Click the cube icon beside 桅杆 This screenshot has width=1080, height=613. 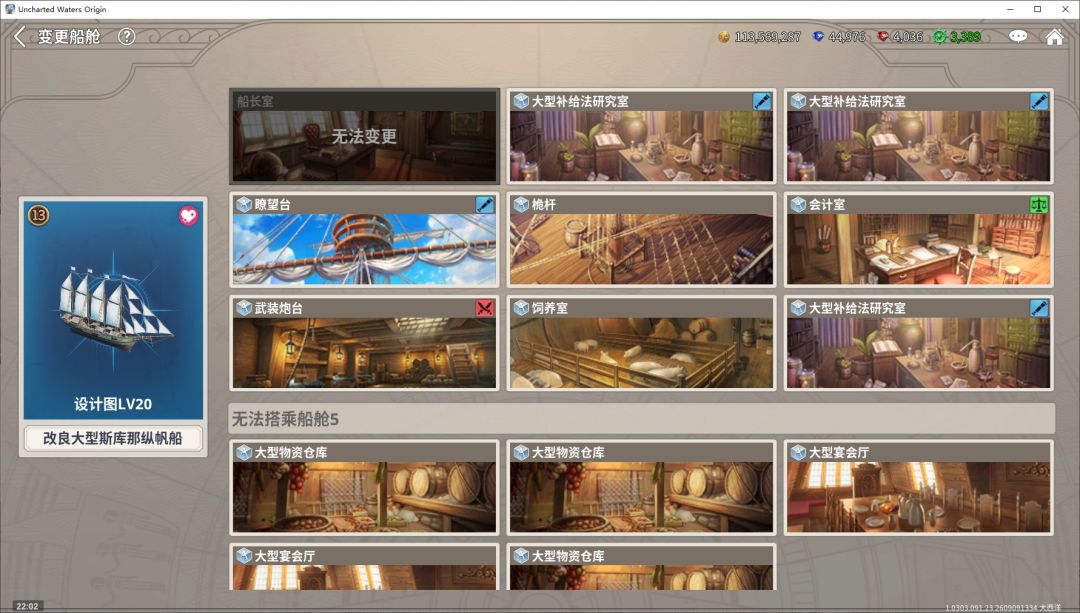521,205
